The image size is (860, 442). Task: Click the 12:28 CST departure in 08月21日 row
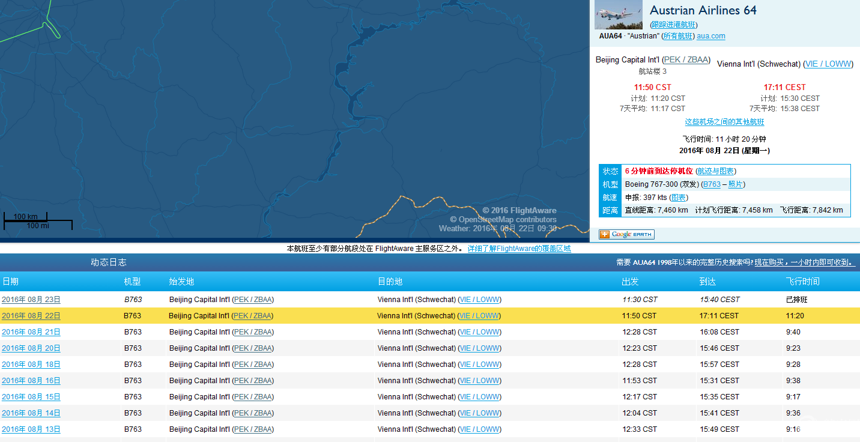(640, 332)
